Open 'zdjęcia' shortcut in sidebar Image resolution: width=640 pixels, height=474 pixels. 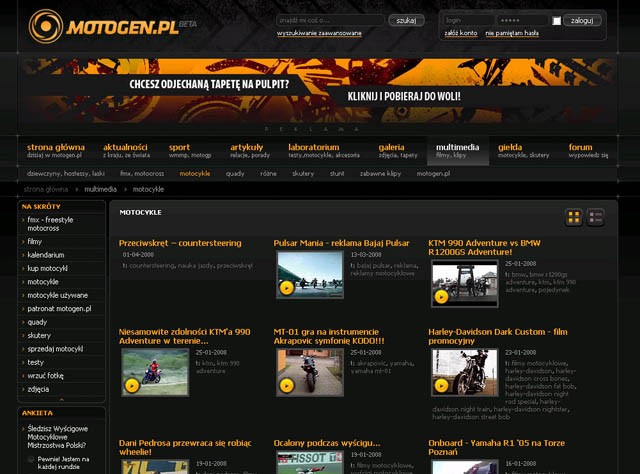tap(38, 389)
